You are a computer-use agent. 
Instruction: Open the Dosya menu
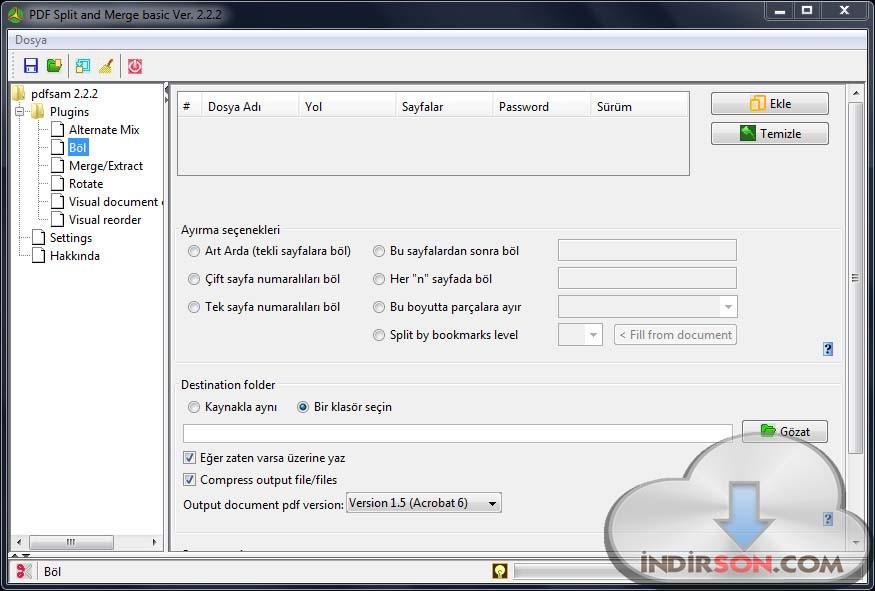[x=31, y=40]
